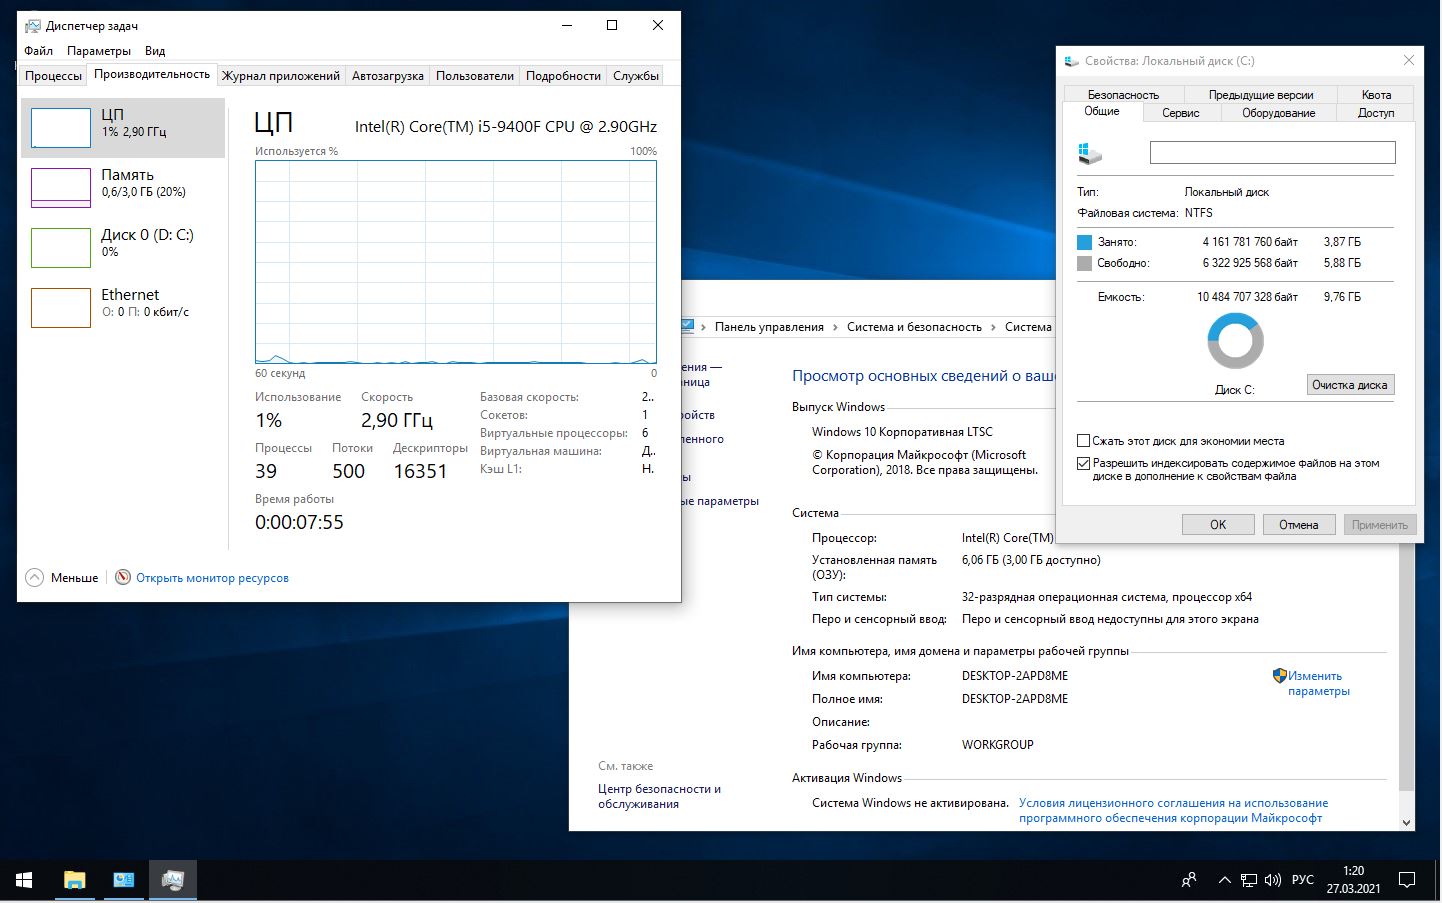Viewport: 1442px width, 903px height.
Task: Open link Открыть монитор ресурсов
Action: [x=212, y=578]
